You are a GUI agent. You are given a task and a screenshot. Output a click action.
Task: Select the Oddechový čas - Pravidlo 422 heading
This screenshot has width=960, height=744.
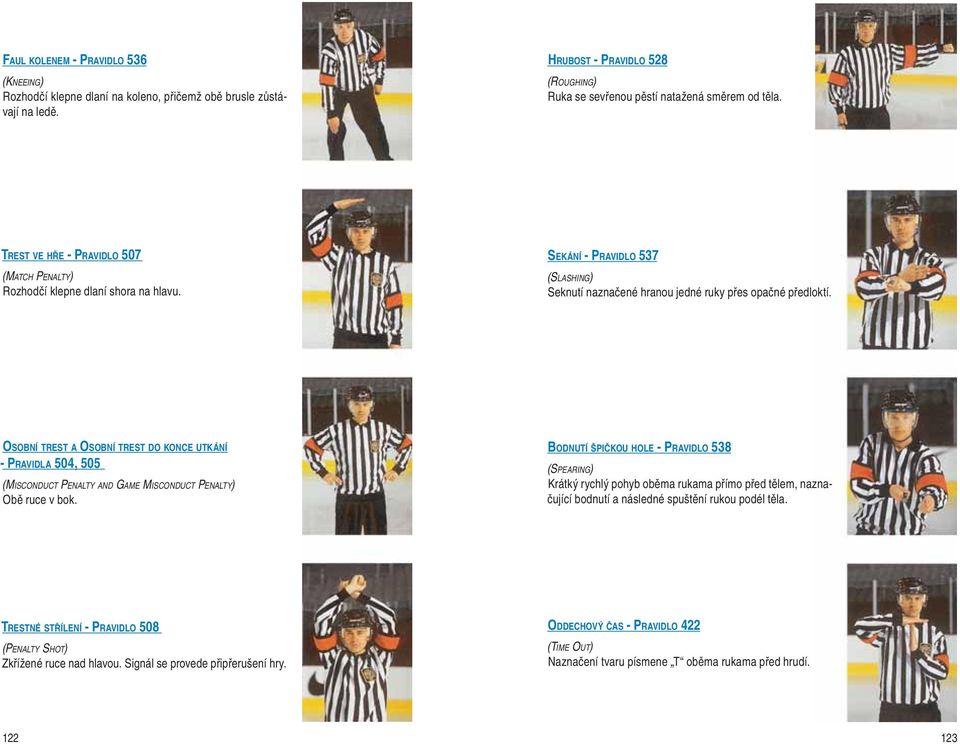pyautogui.click(x=624, y=625)
